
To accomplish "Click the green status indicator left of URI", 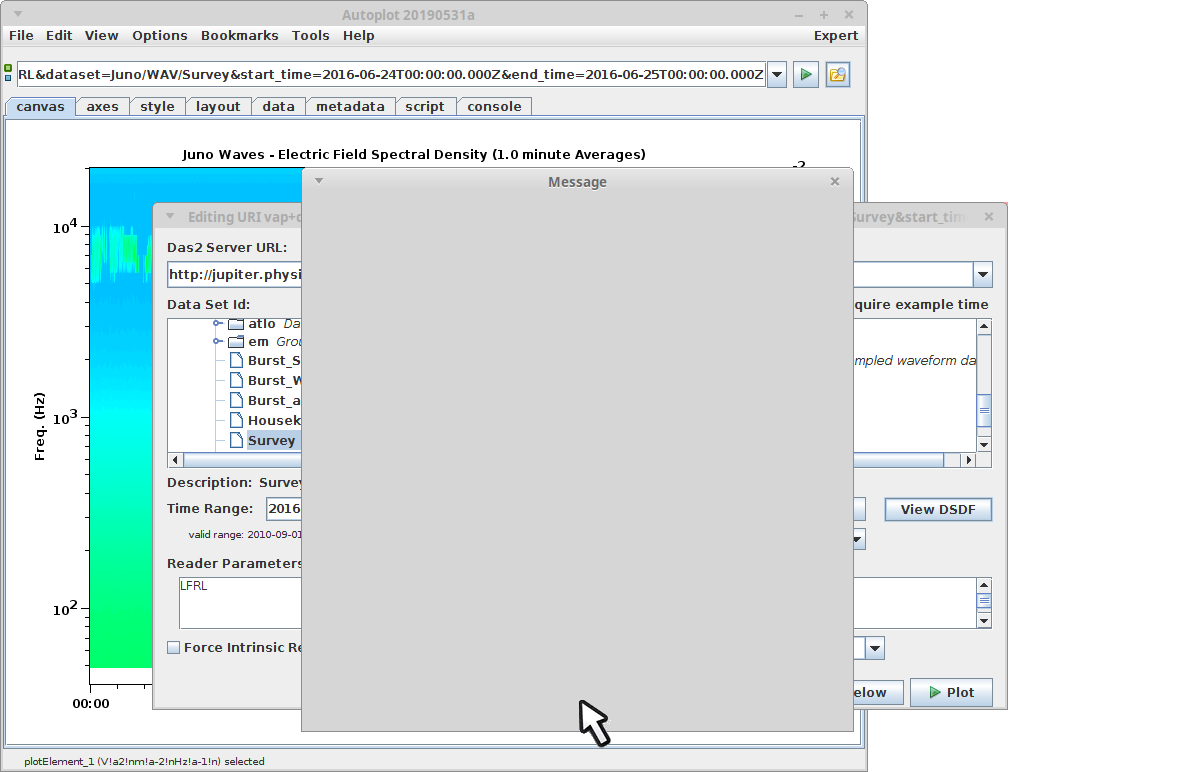I will click(9, 69).
